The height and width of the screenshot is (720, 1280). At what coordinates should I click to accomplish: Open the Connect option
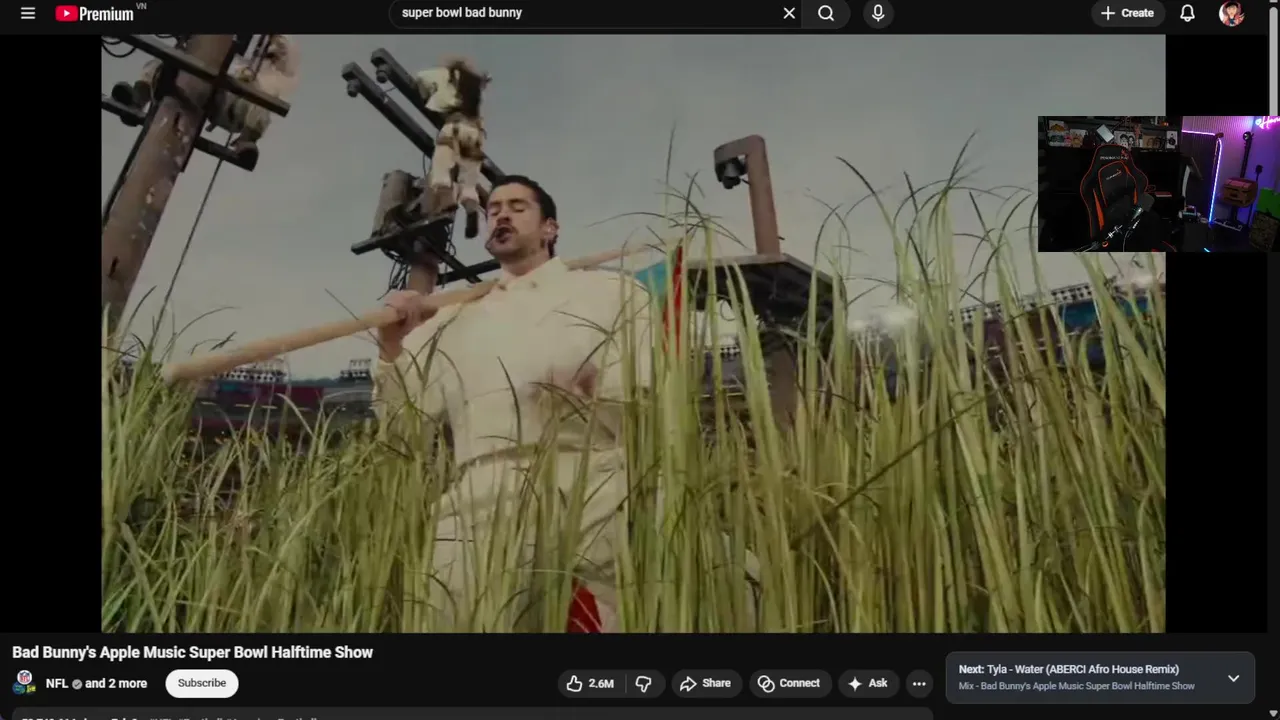[x=789, y=683]
